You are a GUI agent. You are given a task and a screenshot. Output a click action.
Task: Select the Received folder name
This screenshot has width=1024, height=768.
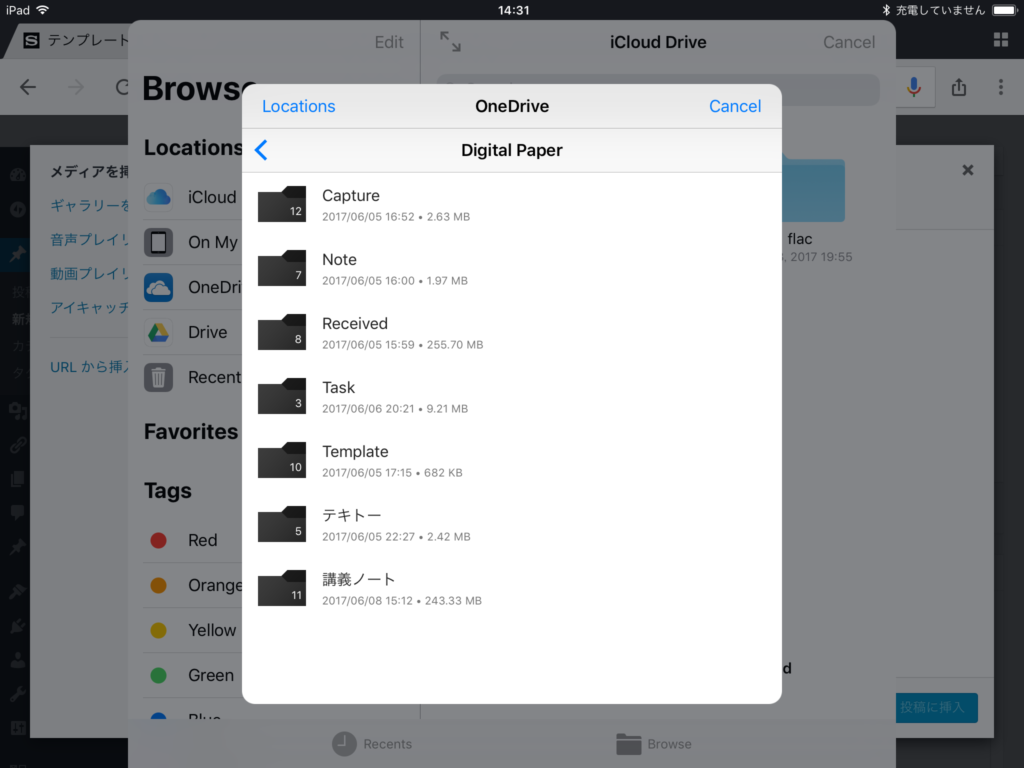tap(355, 323)
